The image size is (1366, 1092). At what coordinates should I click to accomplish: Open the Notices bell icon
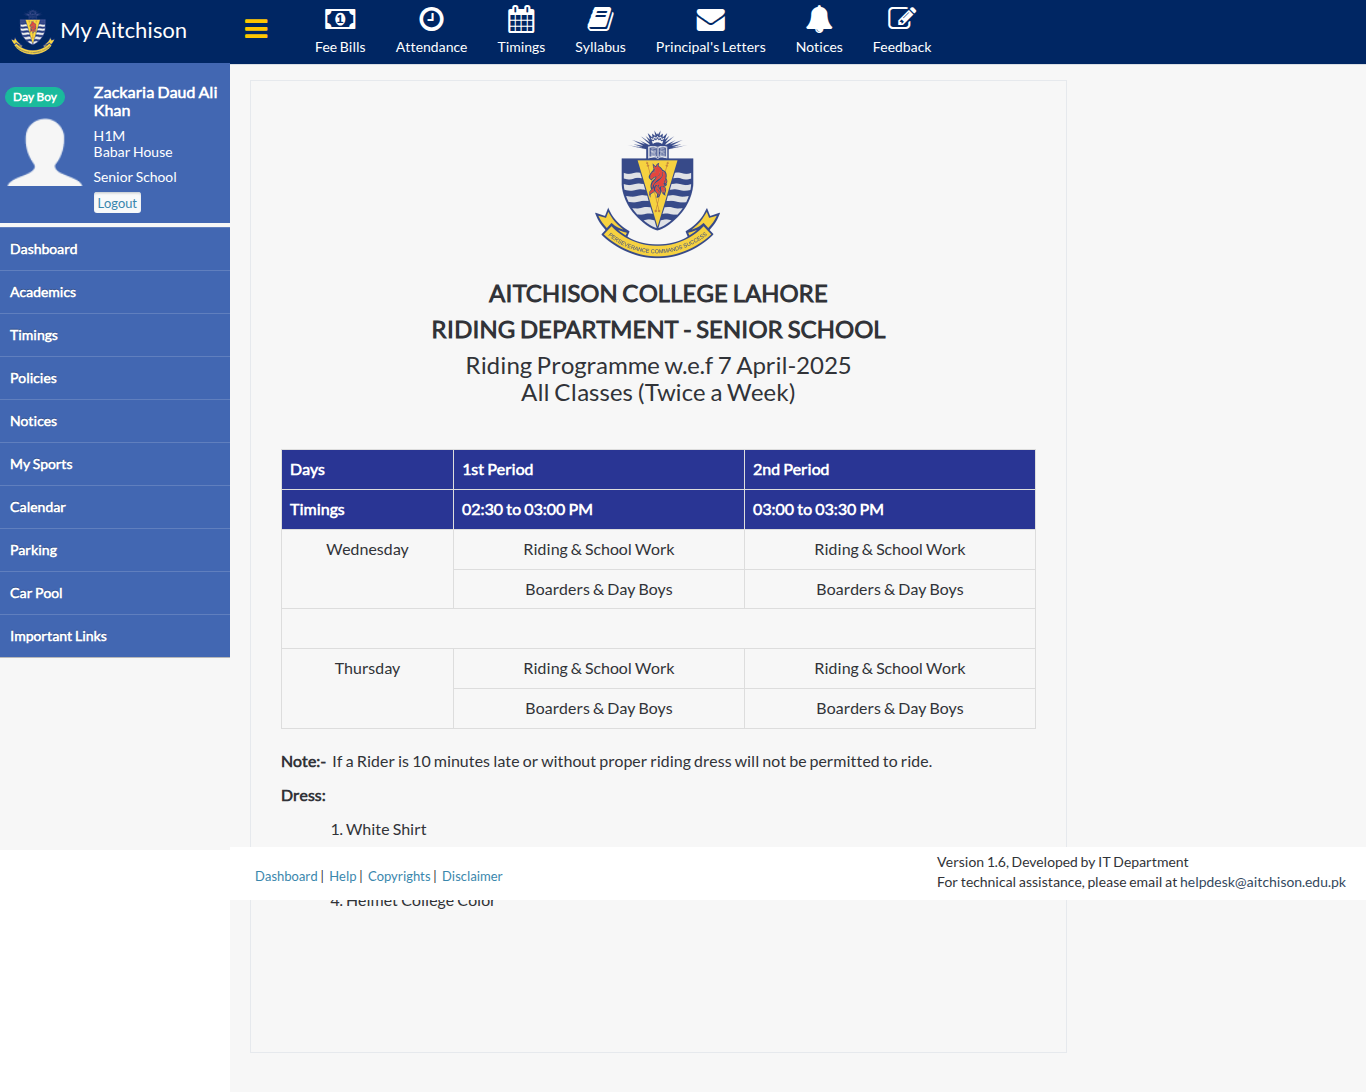tap(819, 19)
